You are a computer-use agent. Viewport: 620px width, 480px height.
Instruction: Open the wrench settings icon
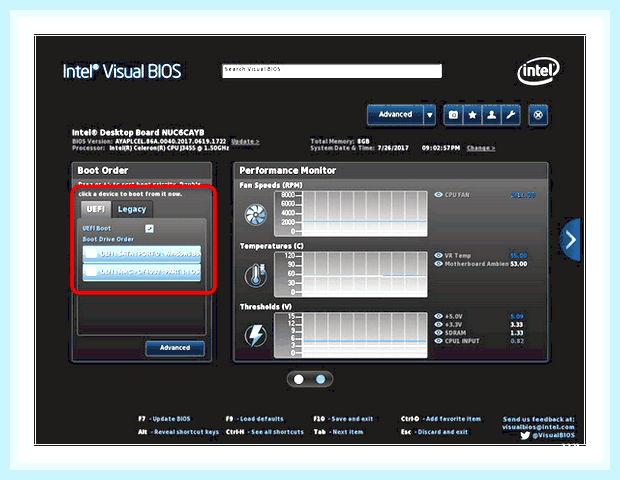(x=510, y=115)
